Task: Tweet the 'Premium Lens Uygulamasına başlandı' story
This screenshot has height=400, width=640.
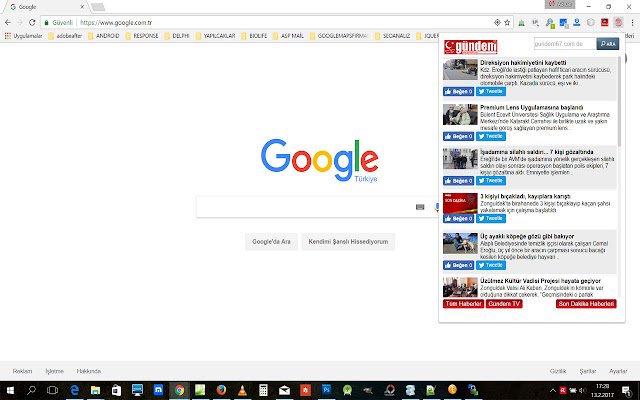Action: (x=491, y=136)
